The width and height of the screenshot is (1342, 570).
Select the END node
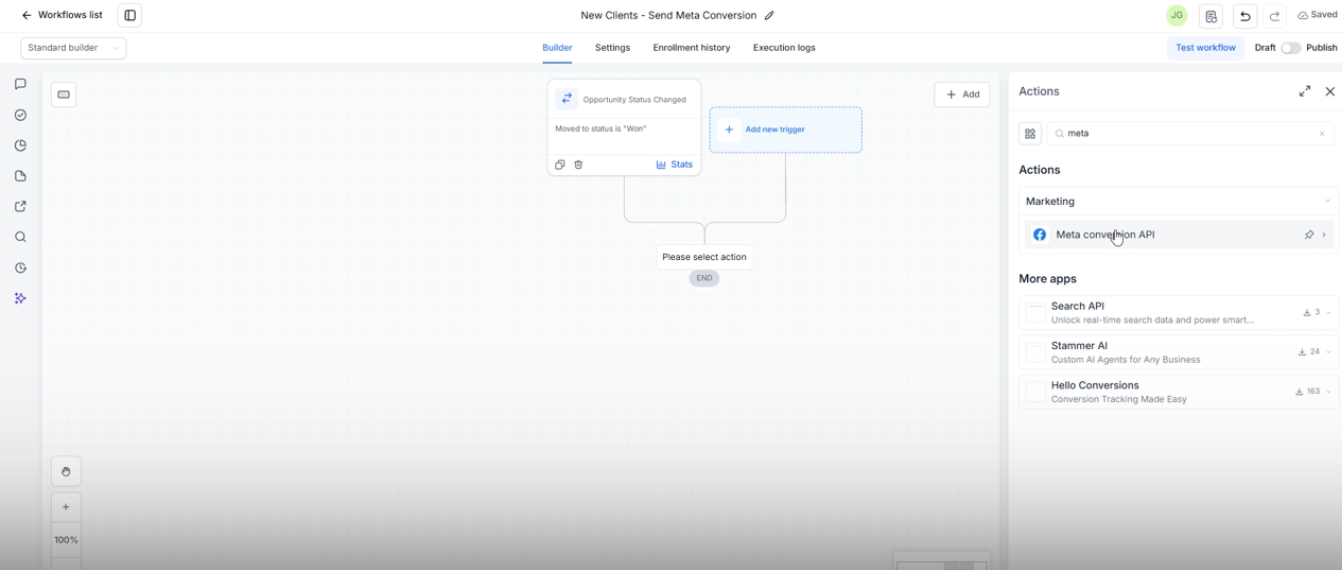[x=704, y=278]
